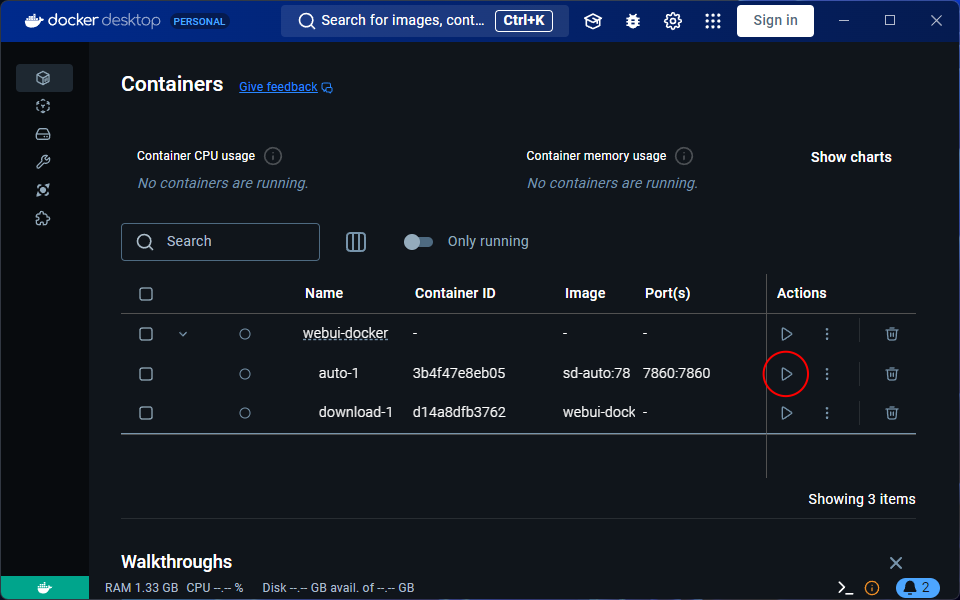This screenshot has width=960, height=600.
Task: Show info about Container CPU usage
Action: (273, 156)
